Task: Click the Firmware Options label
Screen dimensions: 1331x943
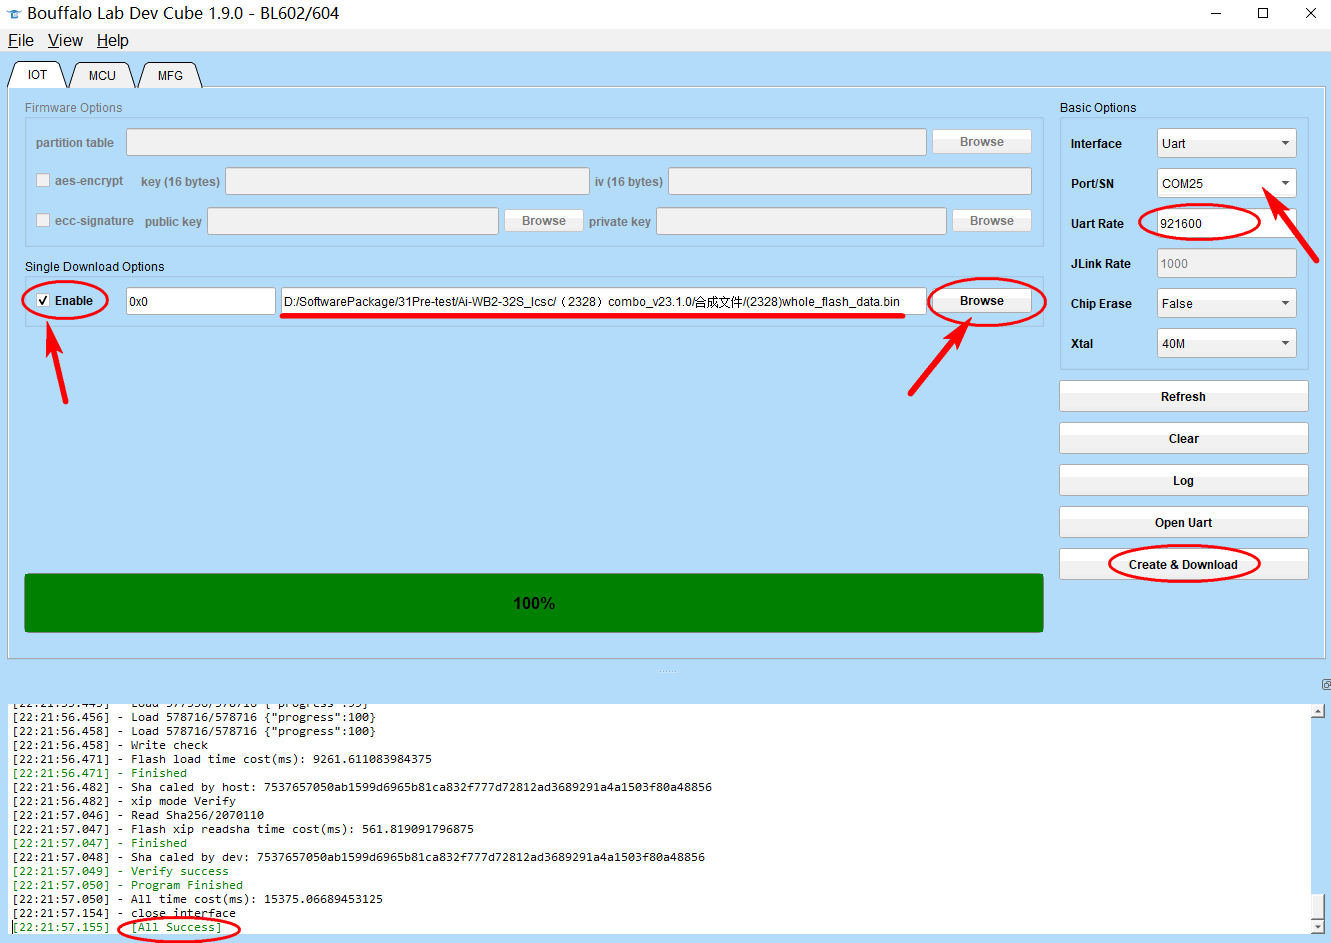Action: [x=73, y=108]
